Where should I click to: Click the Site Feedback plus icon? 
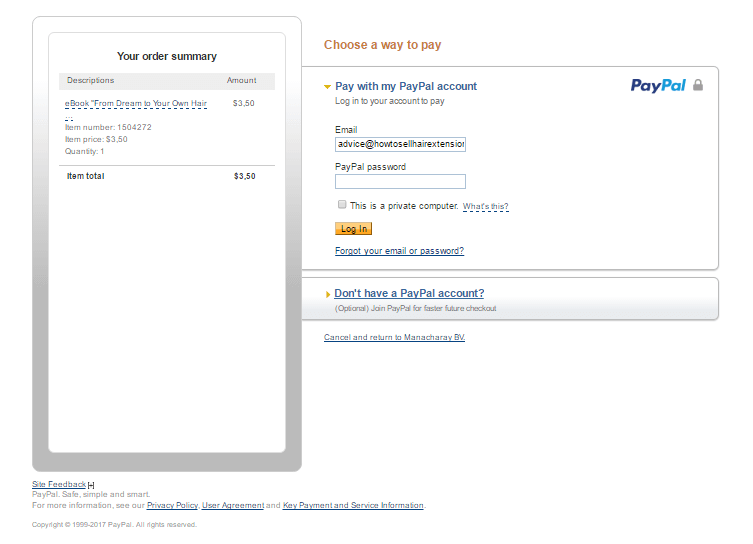pos(91,485)
